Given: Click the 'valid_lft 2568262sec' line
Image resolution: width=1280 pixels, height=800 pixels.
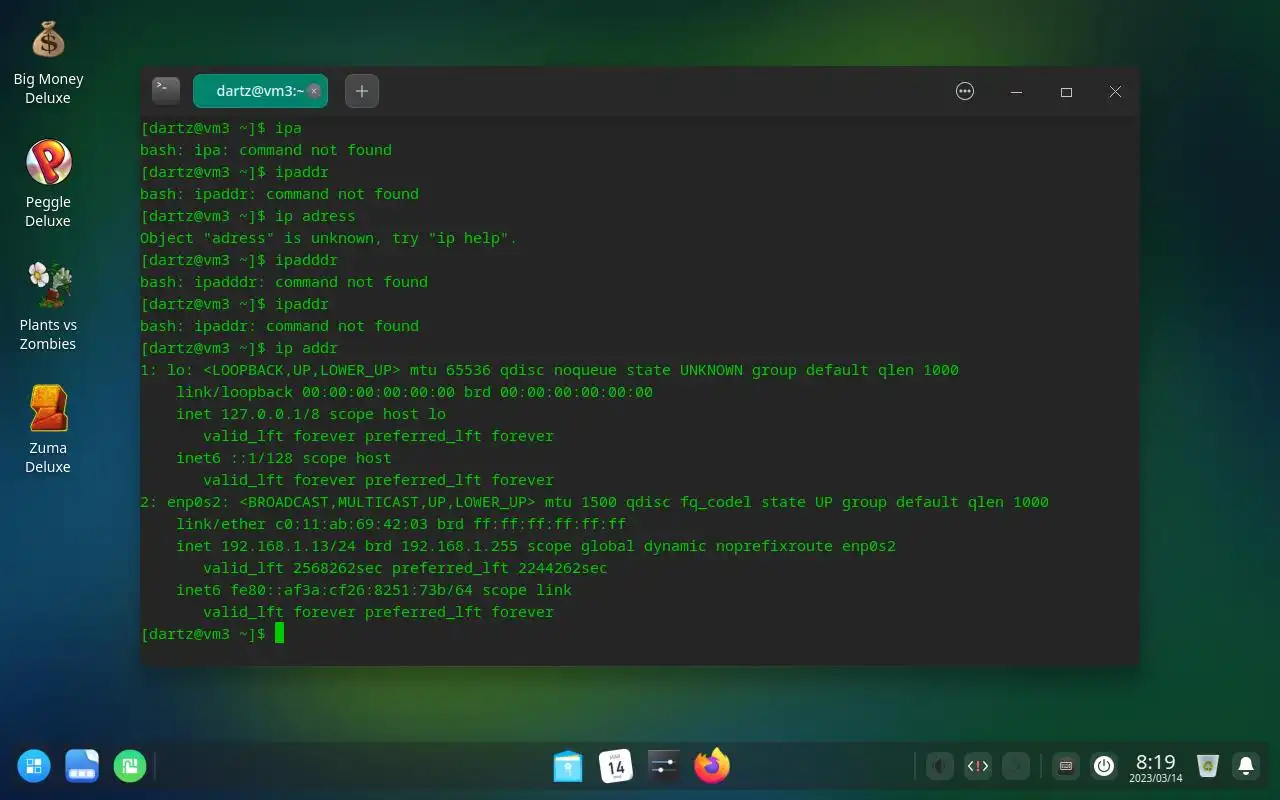Looking at the screenshot, I should click(405, 568).
